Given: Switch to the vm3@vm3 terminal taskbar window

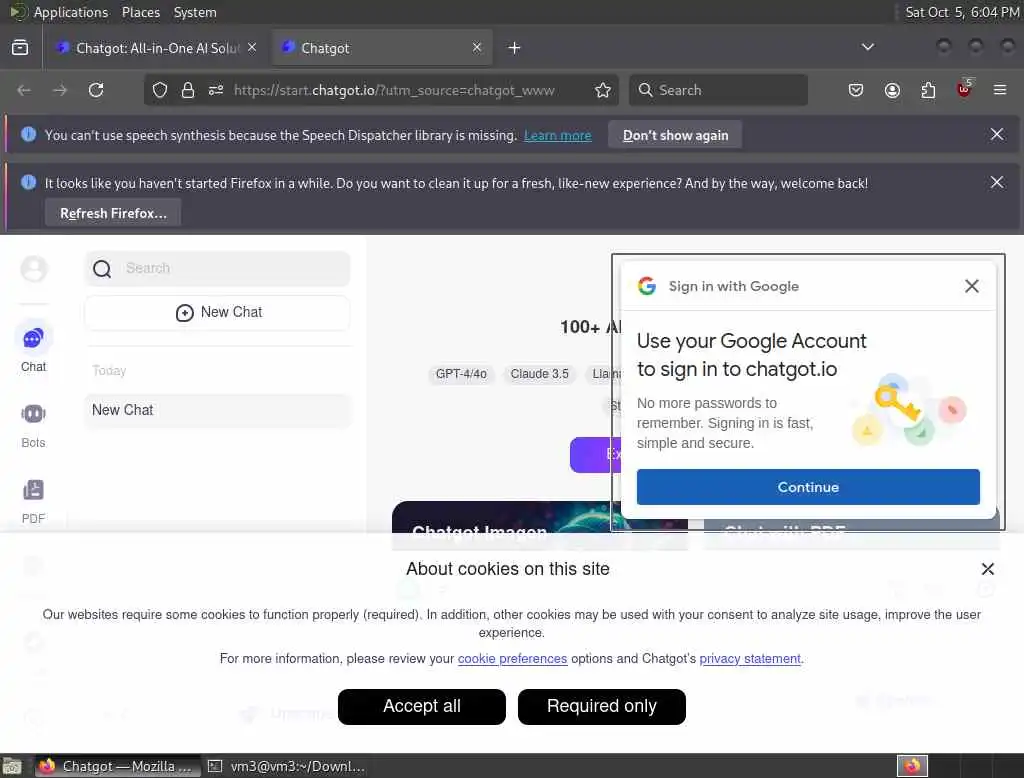Looking at the screenshot, I should coord(286,766).
